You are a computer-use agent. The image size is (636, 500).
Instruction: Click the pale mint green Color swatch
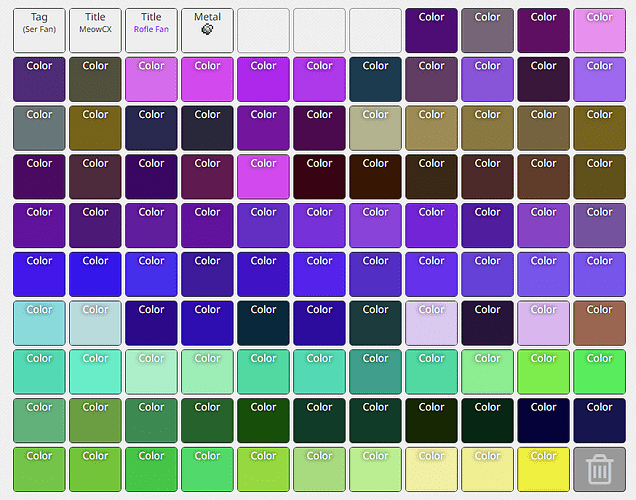151,372
